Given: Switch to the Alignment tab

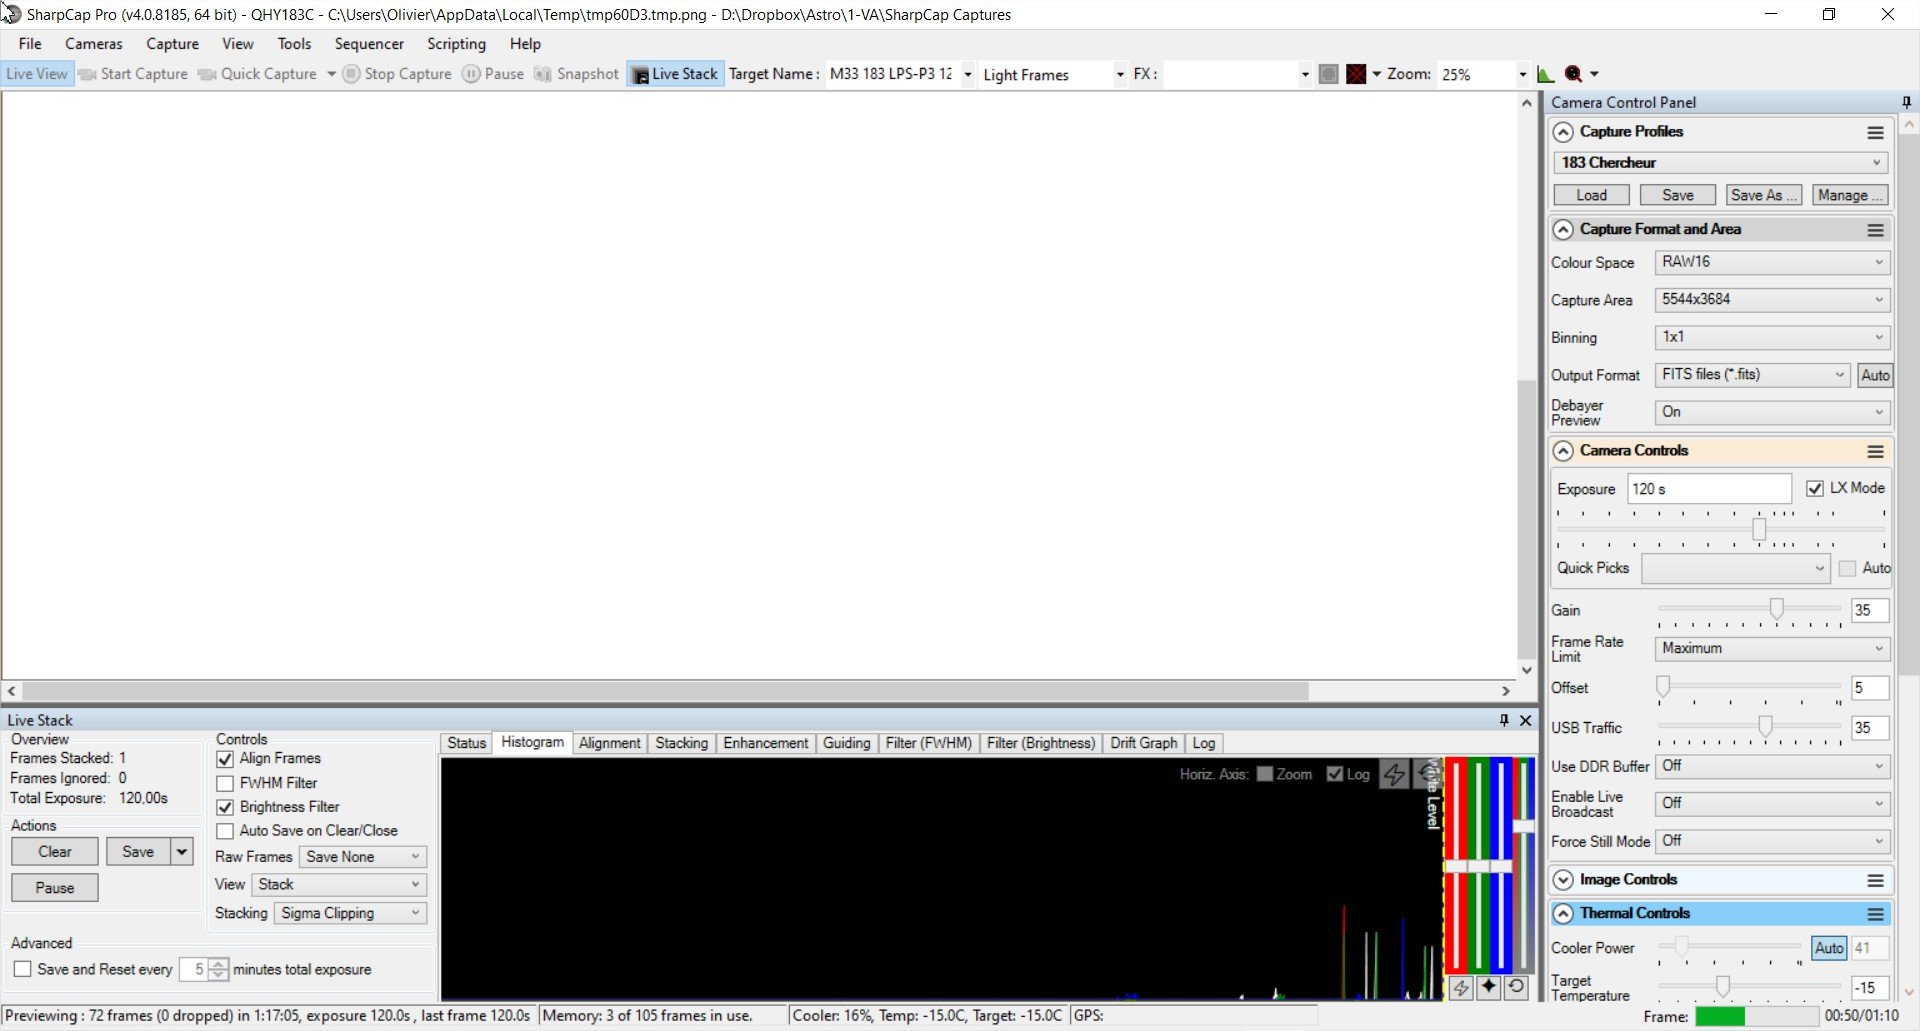Looking at the screenshot, I should pos(609,743).
